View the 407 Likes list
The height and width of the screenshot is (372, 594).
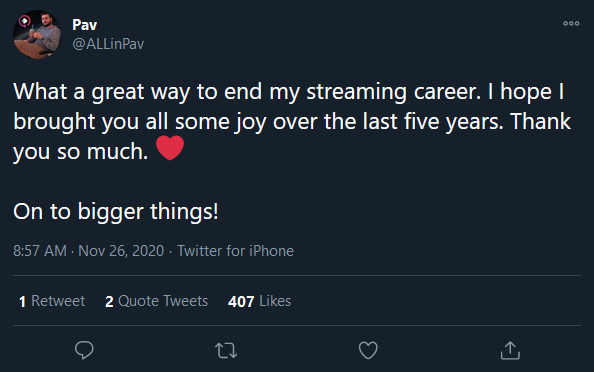(259, 301)
